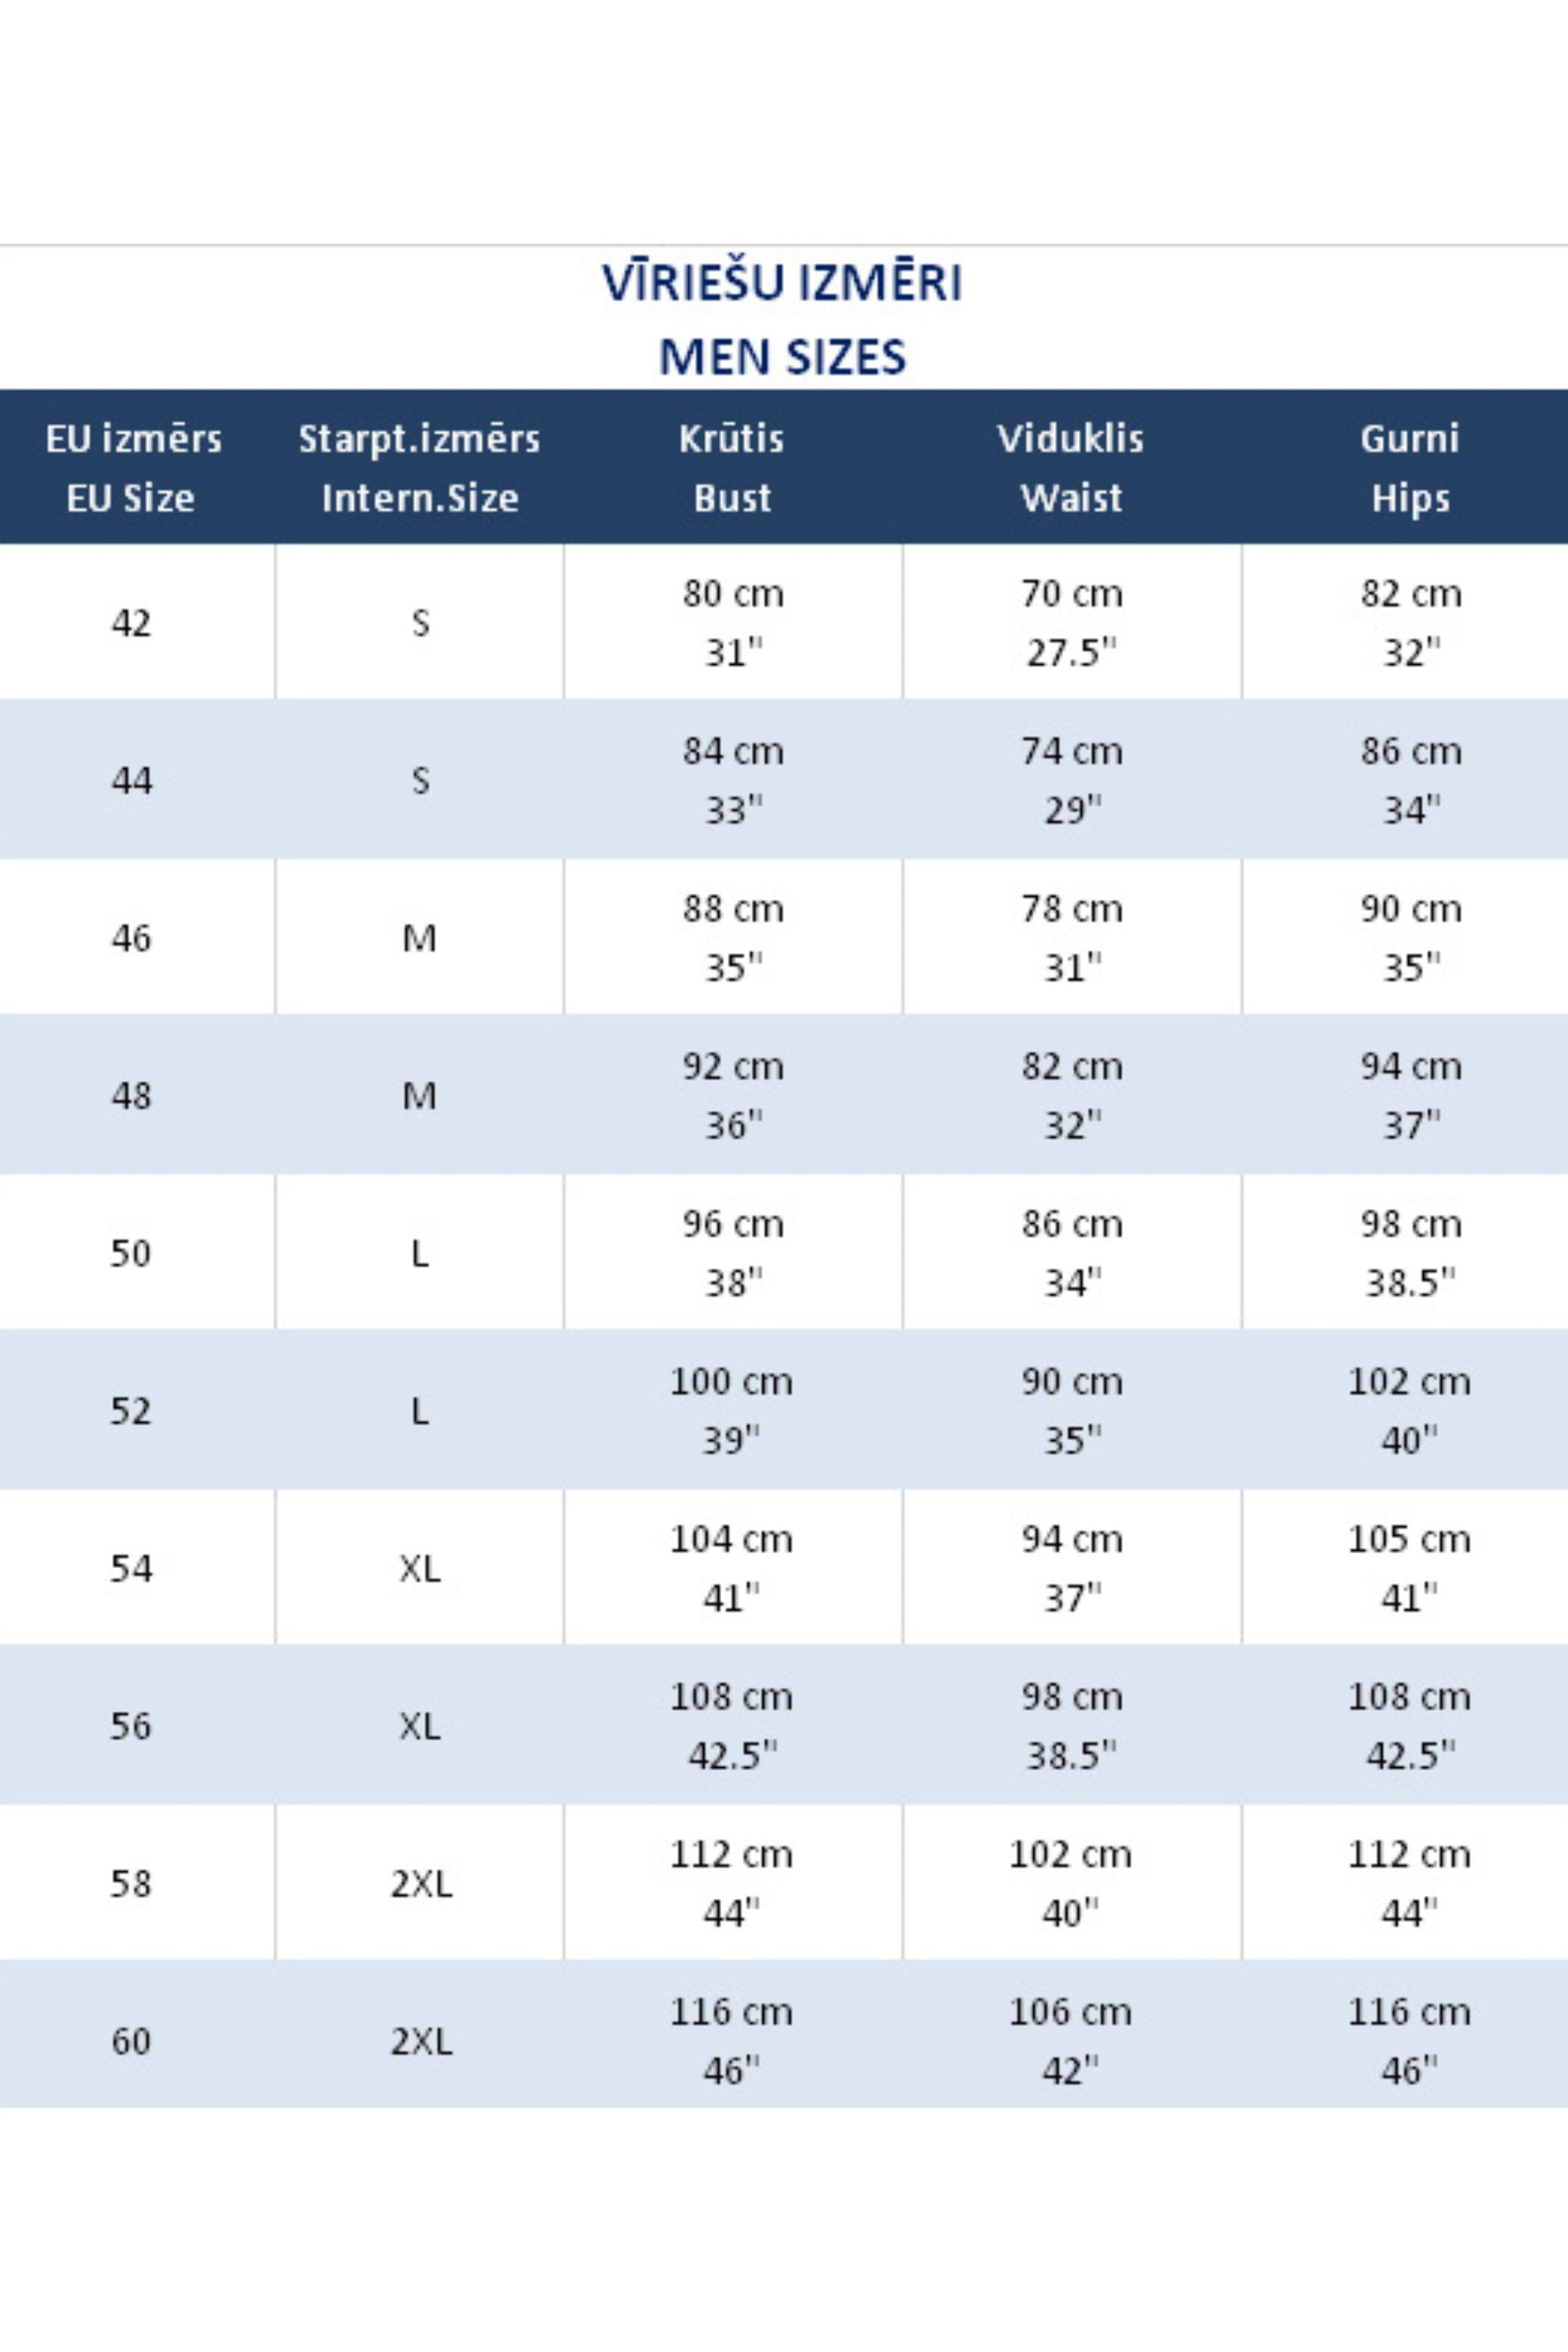The height and width of the screenshot is (2352, 1568).
Task: Select the XL cell in the size 54 row
Action: click(x=420, y=1568)
